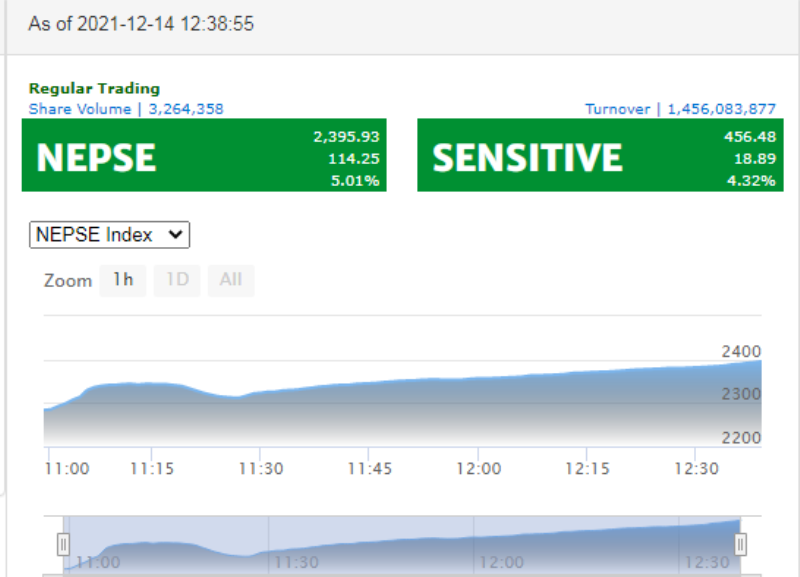800x577 pixels.
Task: Click the left navigator range handle
Action: click(x=63, y=544)
